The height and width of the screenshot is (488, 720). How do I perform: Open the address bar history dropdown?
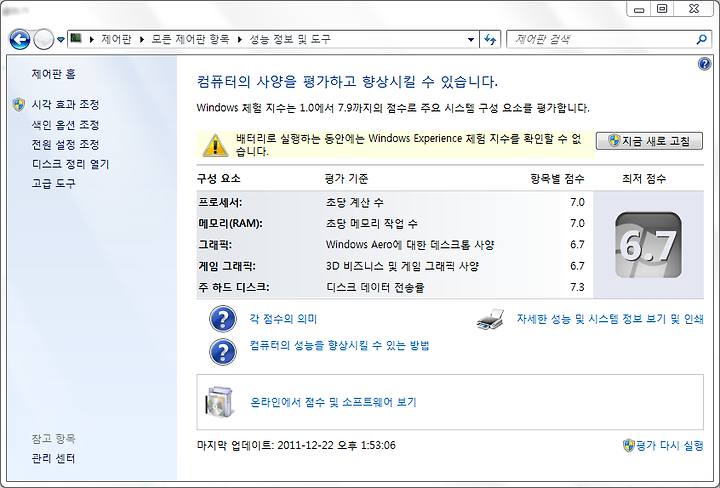471,39
